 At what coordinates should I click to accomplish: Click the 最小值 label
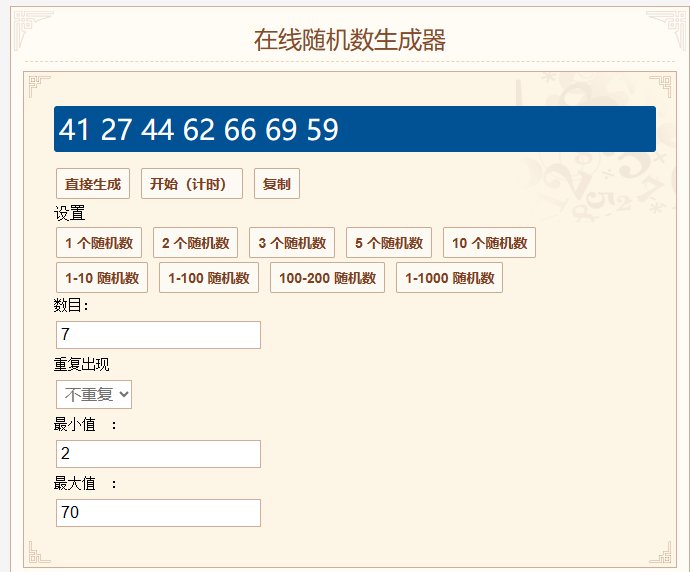[x=74, y=424]
